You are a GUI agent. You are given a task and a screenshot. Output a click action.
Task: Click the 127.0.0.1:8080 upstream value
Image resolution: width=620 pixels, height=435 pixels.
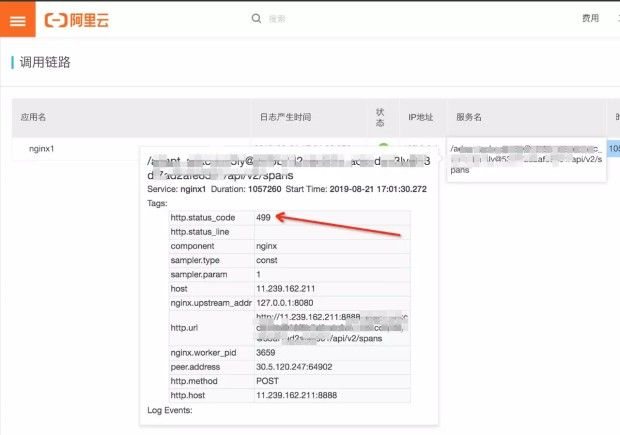coord(285,303)
